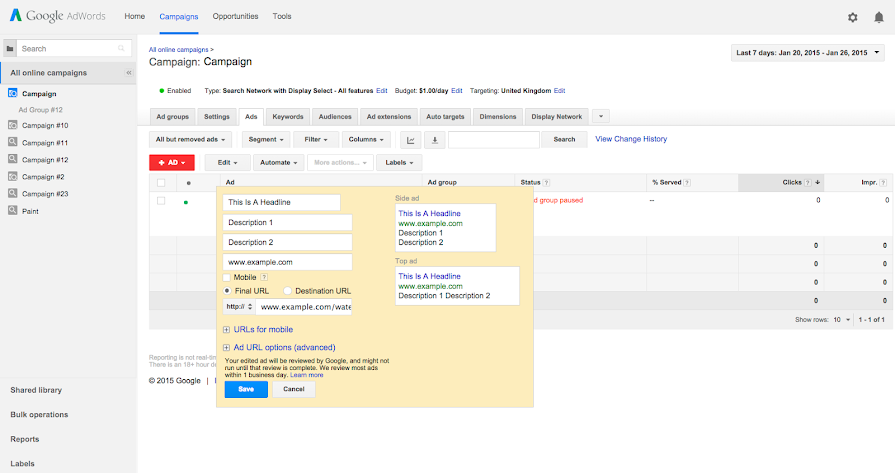
Task: Click the settings gear icon
Action: (852, 17)
